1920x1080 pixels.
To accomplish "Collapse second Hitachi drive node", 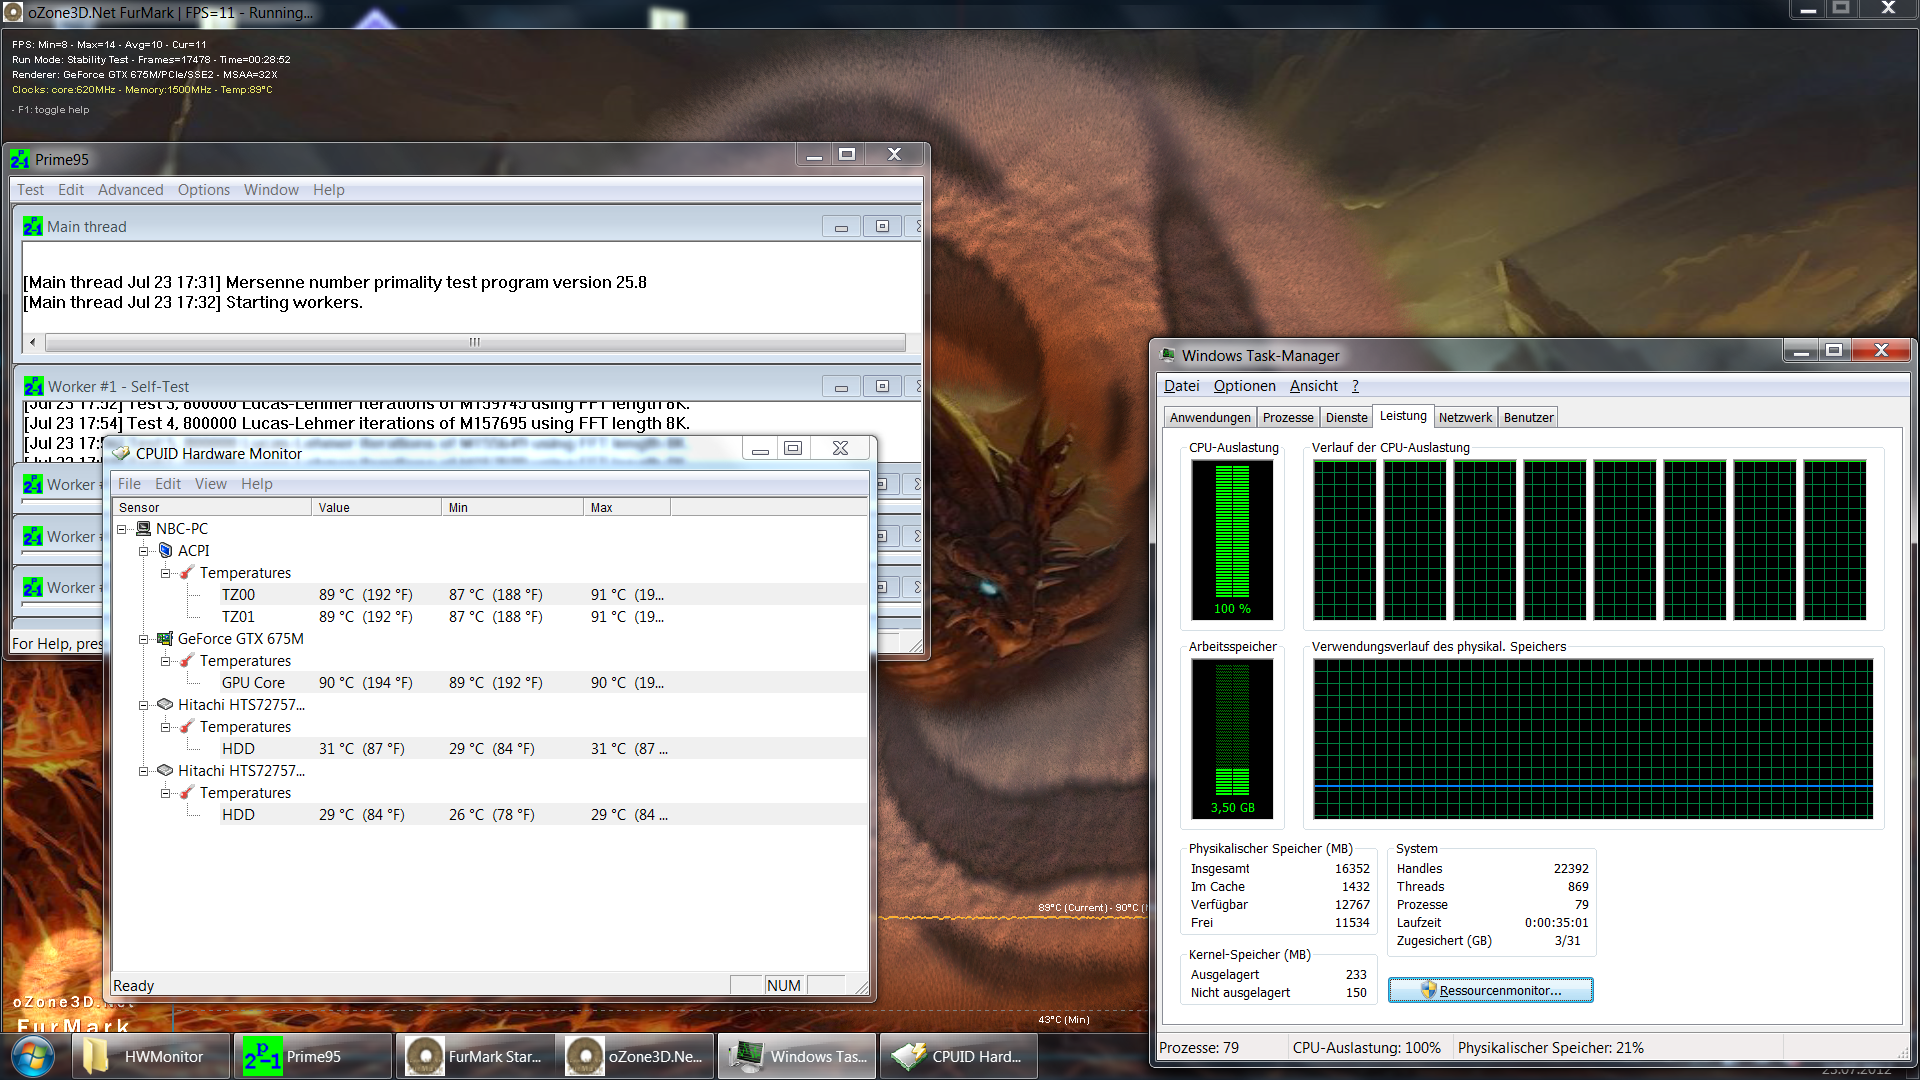I will (x=143, y=771).
